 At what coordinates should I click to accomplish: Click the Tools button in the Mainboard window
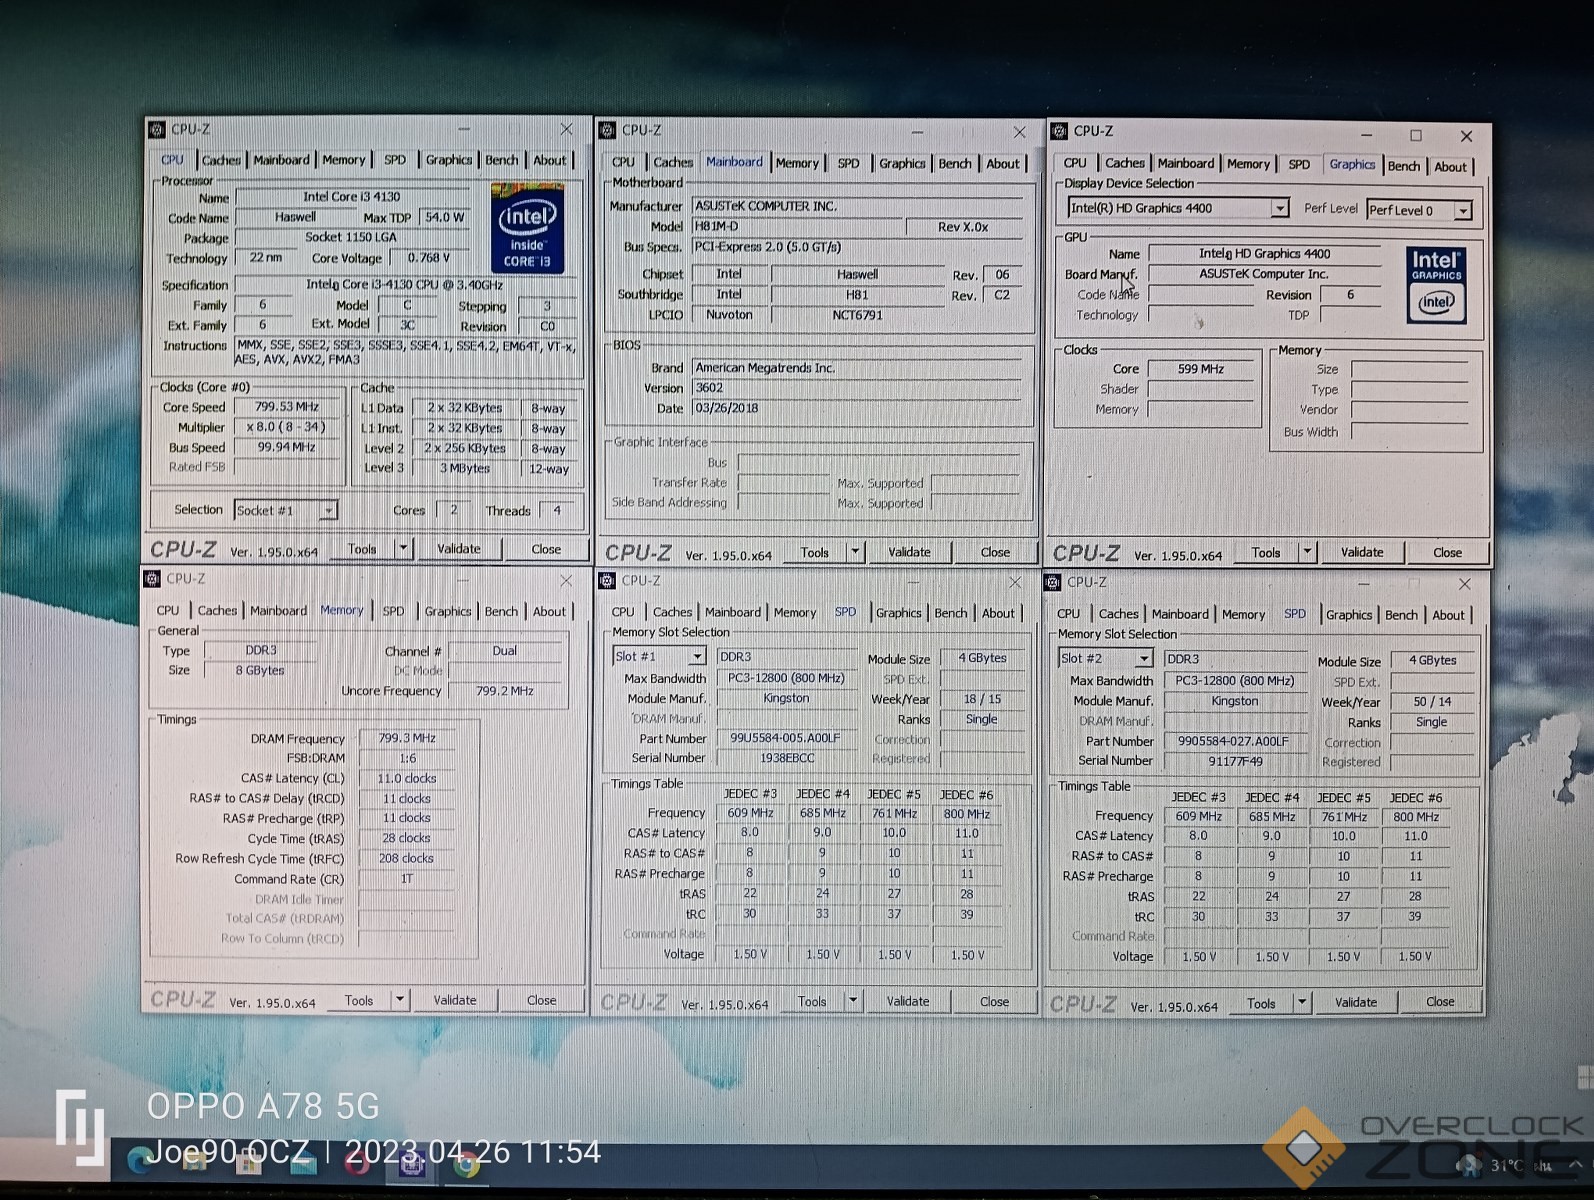(x=815, y=551)
